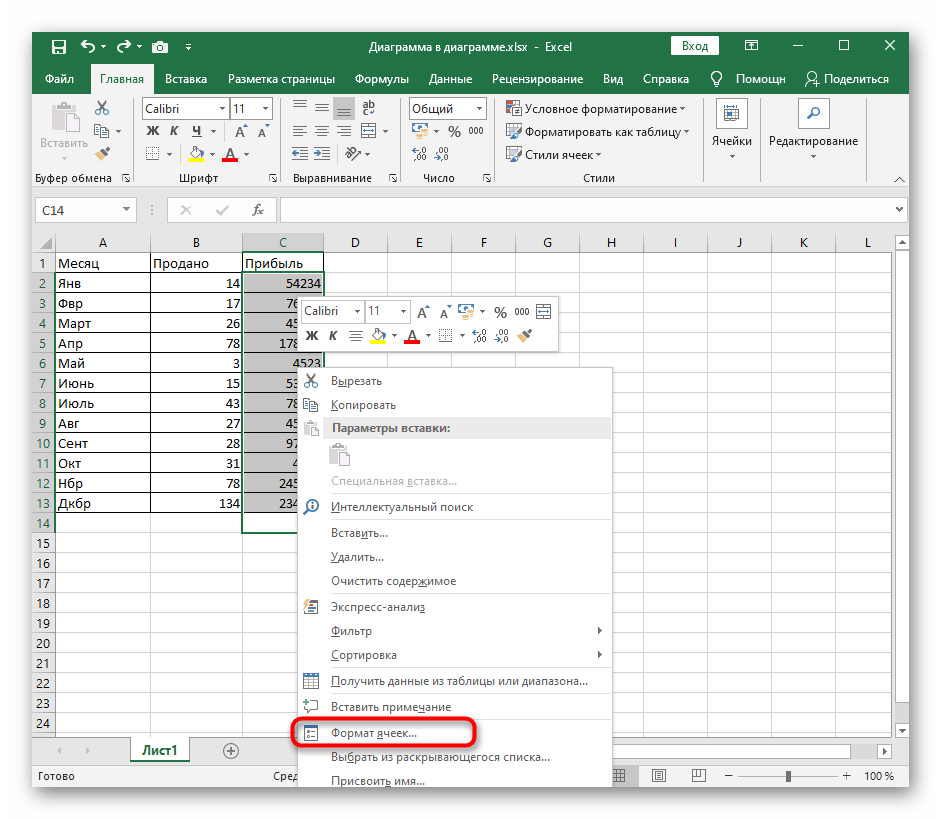
Task: Click mini toolbar merge cells icon
Action: click(543, 311)
